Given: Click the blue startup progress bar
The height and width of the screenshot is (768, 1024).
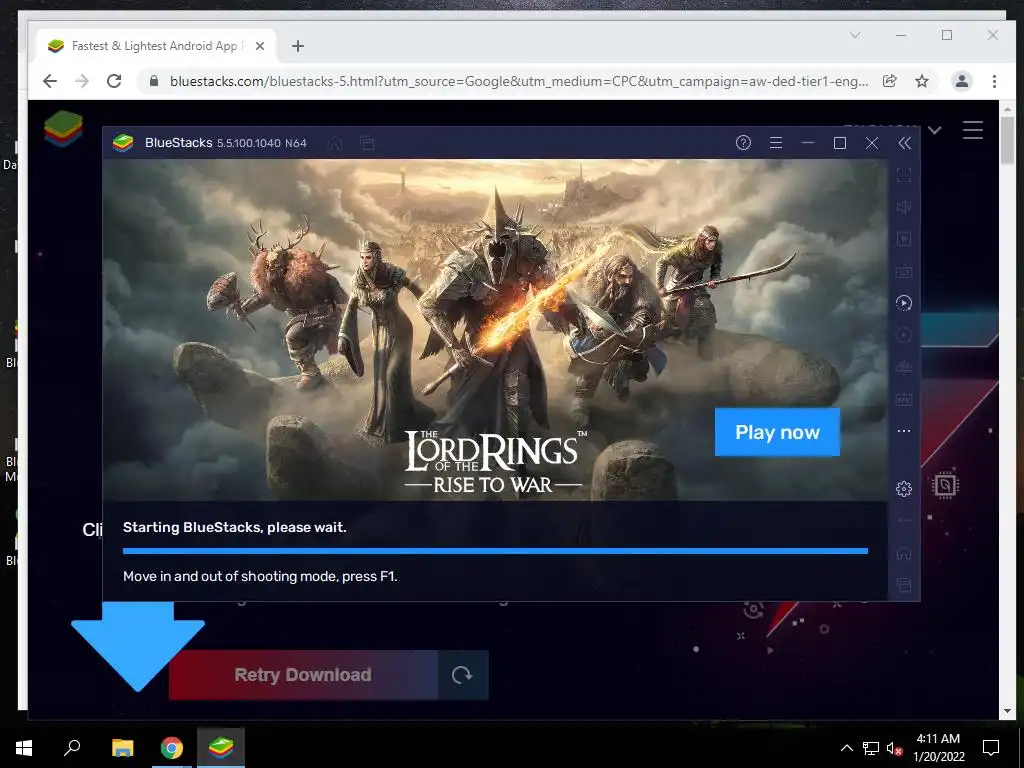Looking at the screenshot, I should tap(495, 551).
